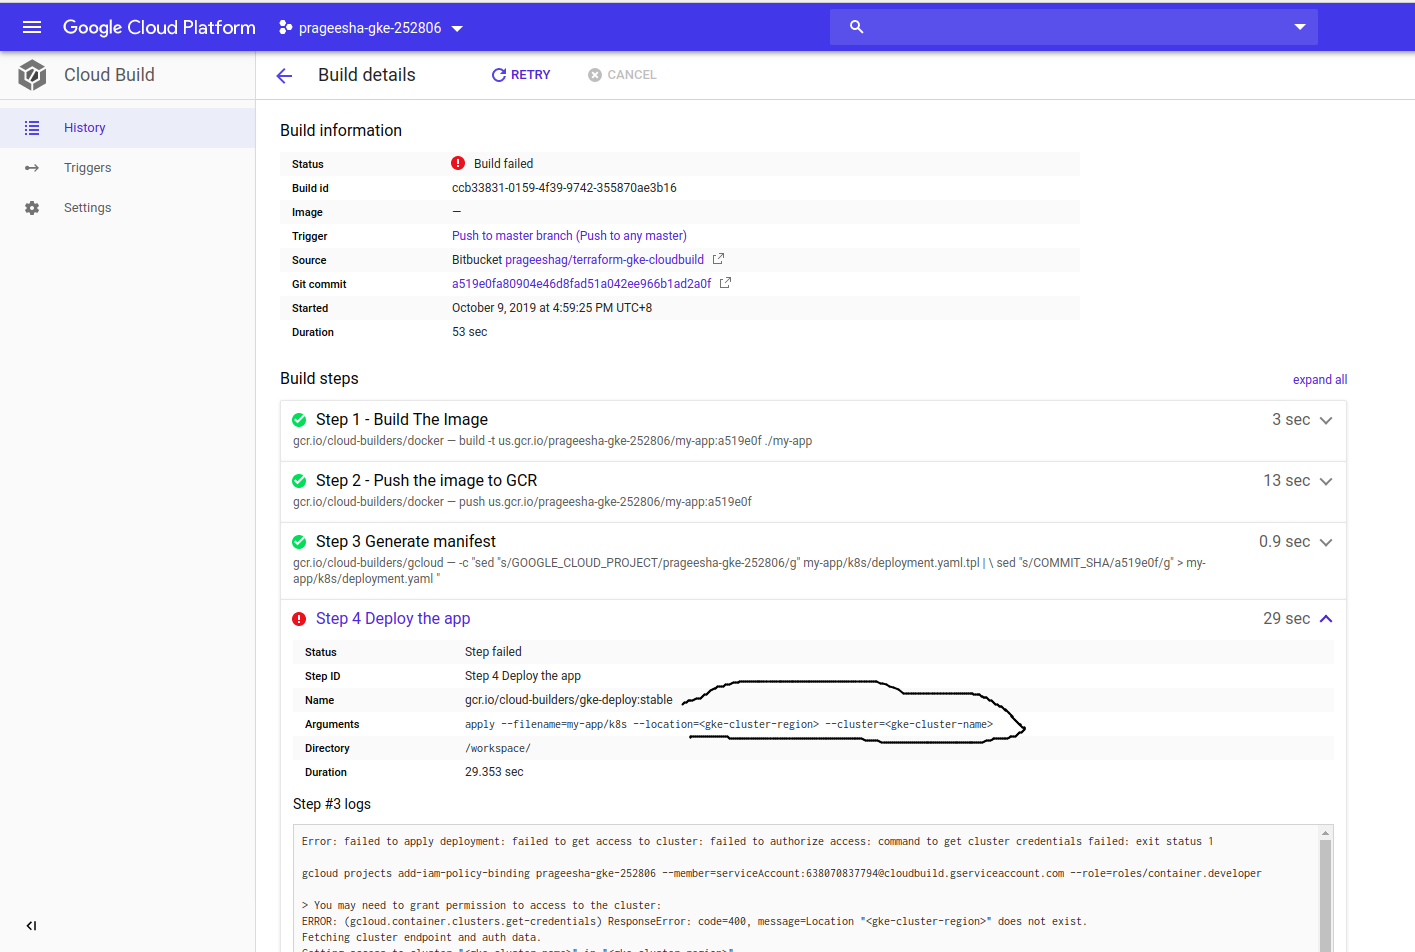The height and width of the screenshot is (952, 1415).
Task: Click the expand all link
Action: pyautogui.click(x=1319, y=380)
